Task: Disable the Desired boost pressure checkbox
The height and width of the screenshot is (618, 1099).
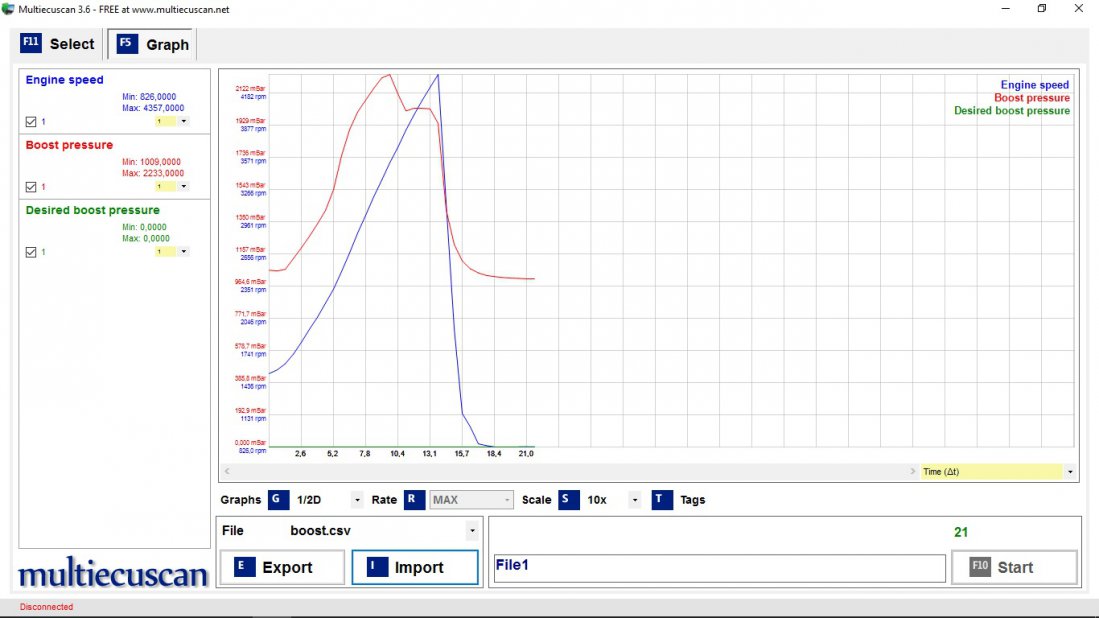Action: point(31,252)
